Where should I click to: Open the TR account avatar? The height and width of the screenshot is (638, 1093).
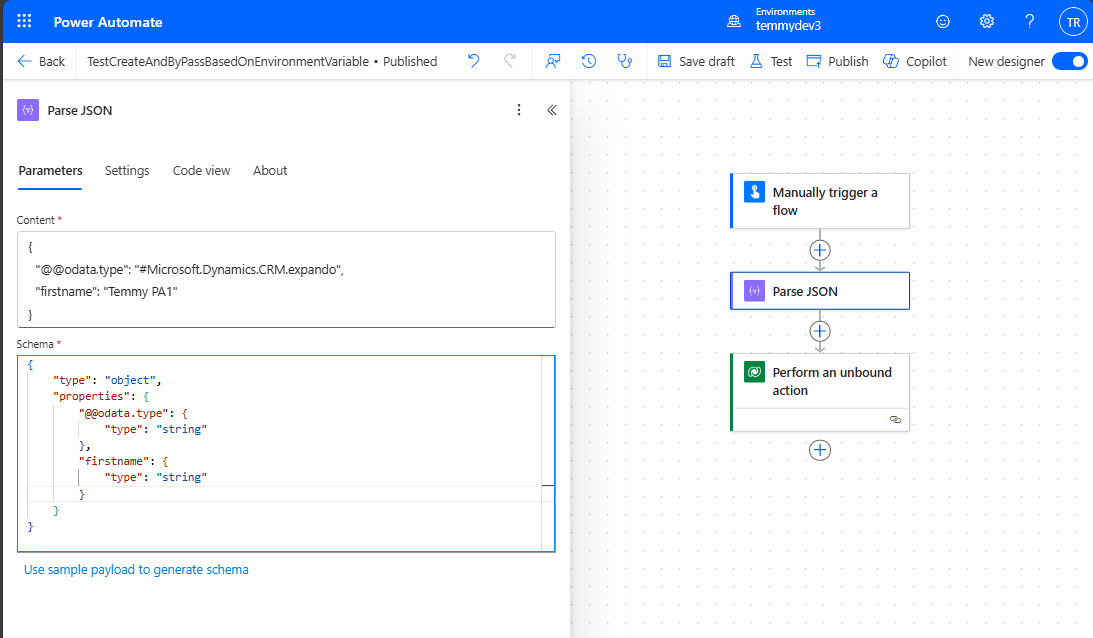(x=1073, y=22)
